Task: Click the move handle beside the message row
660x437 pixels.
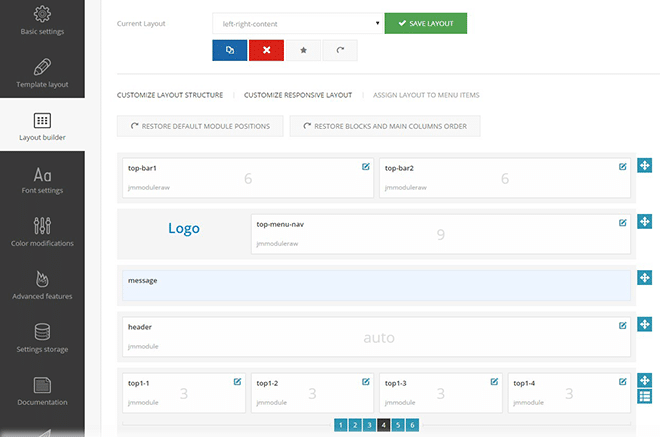Action: coord(645,276)
